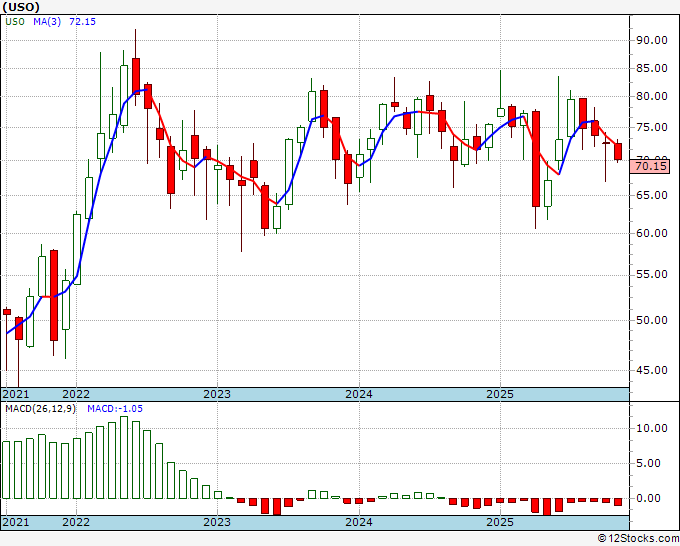Select the 55.00 price axis label
Viewport: 680px width, 546px height.
(x=652, y=275)
